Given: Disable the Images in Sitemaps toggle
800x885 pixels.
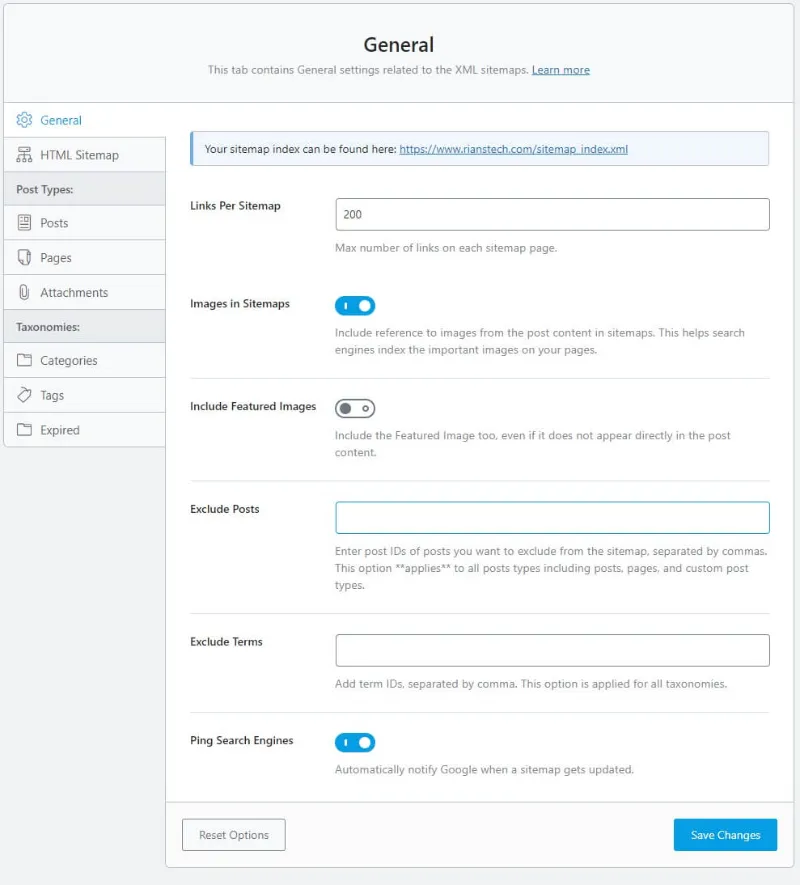Looking at the screenshot, I should [355, 305].
